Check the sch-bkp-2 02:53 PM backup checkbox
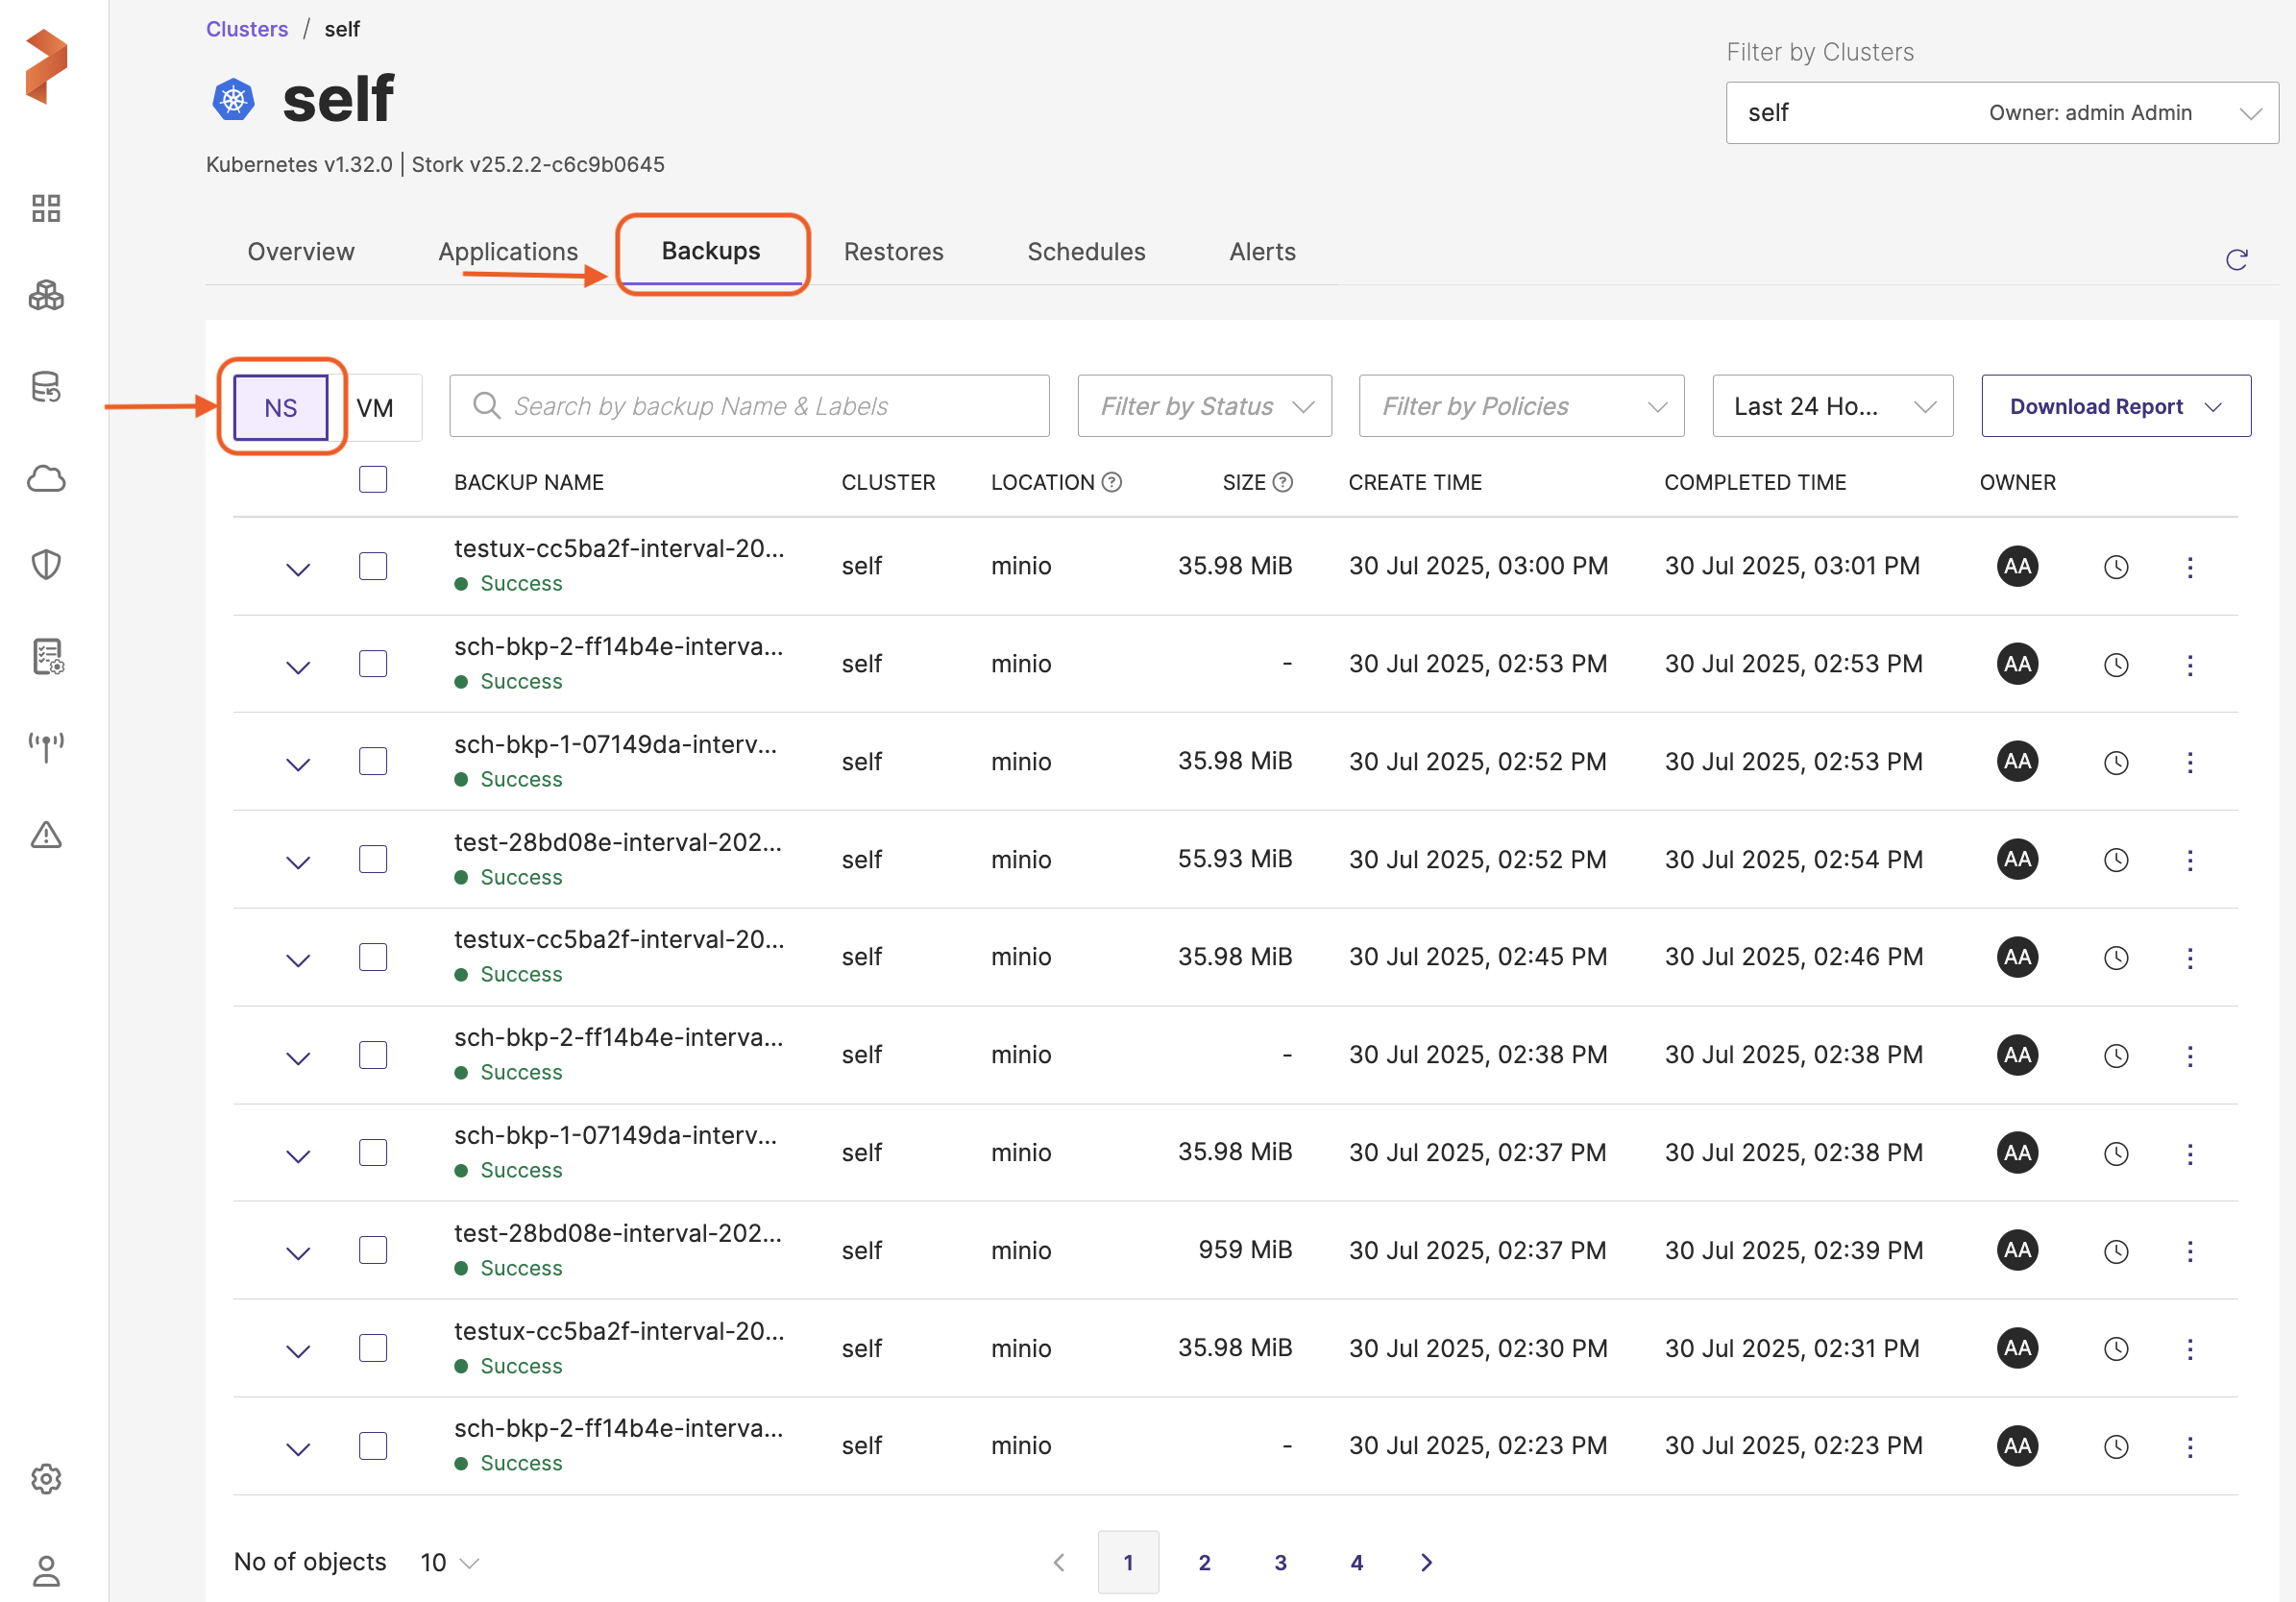The height and width of the screenshot is (1602, 2296). [x=373, y=664]
